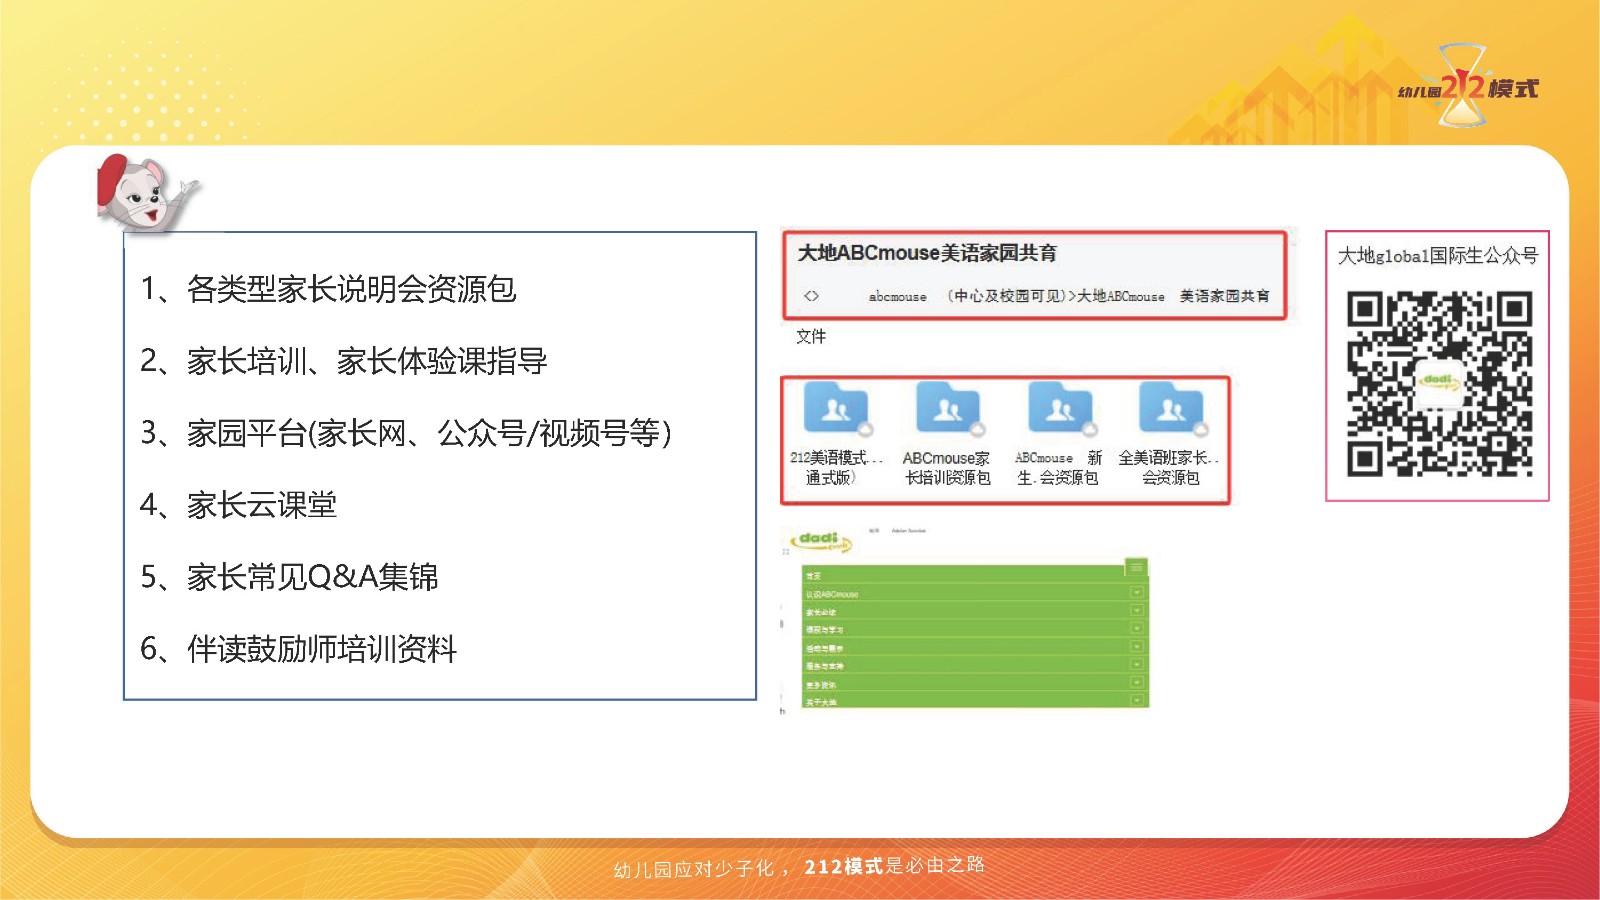This screenshot has height=900, width=1600.
Task: Click the 大地ABCmouse美语家园共育 title
Action: [x=927, y=253]
